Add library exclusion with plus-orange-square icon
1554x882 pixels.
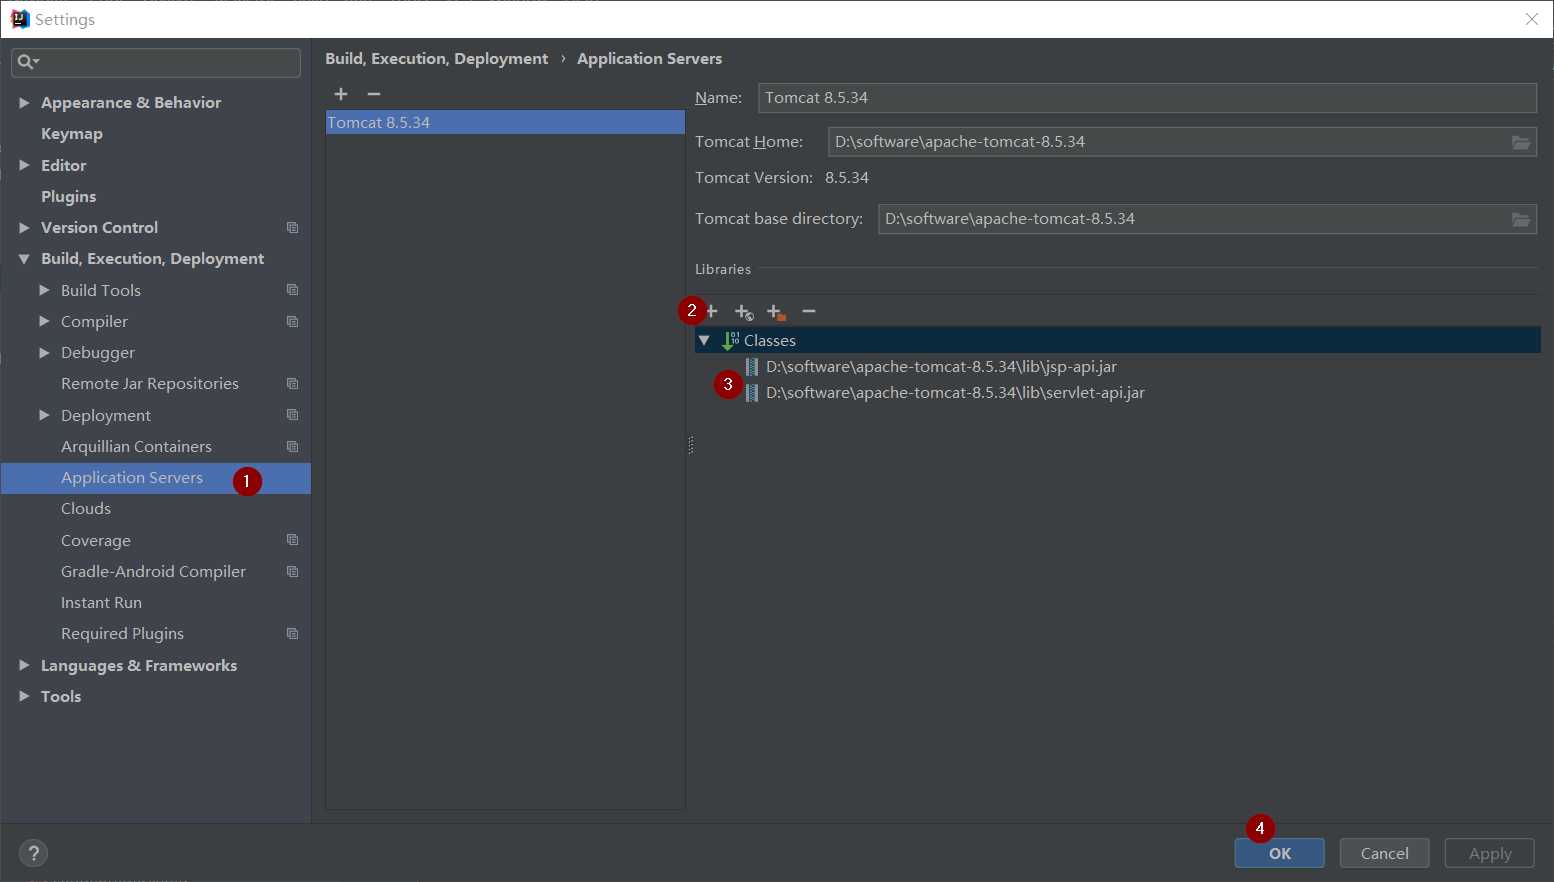(776, 312)
